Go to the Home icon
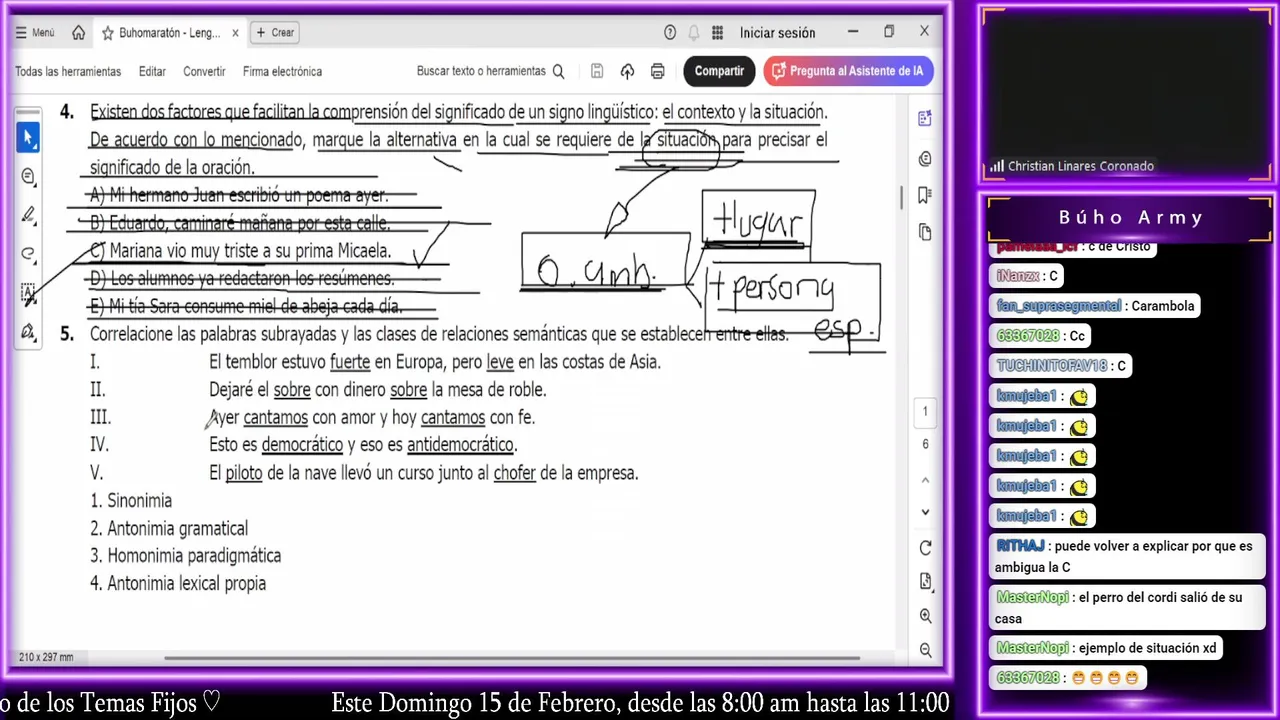 [78, 33]
